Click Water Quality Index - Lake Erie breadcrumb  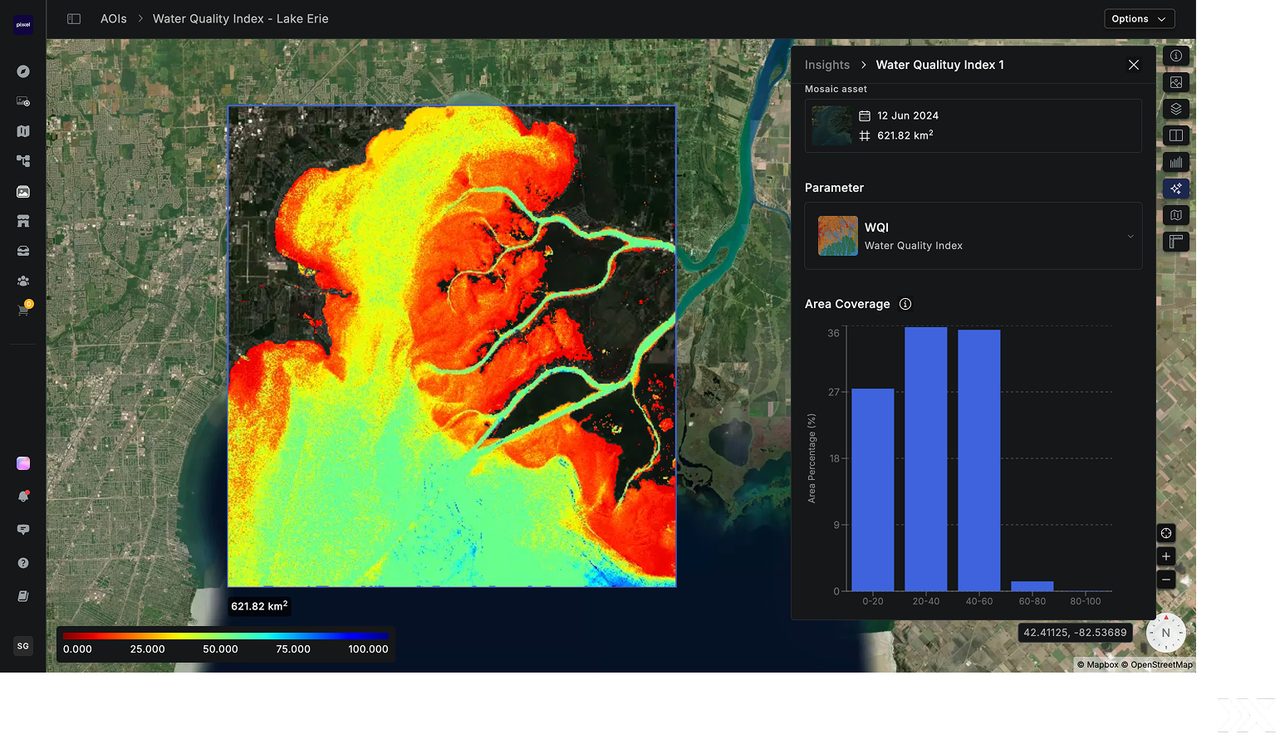point(240,19)
